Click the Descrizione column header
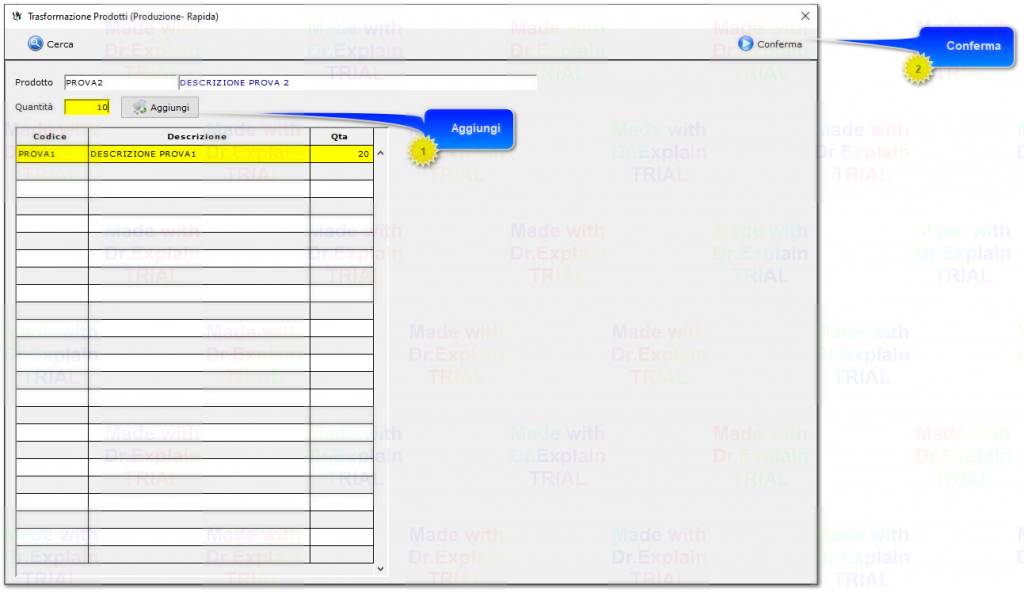The height and width of the screenshot is (592, 1024). click(x=198, y=136)
